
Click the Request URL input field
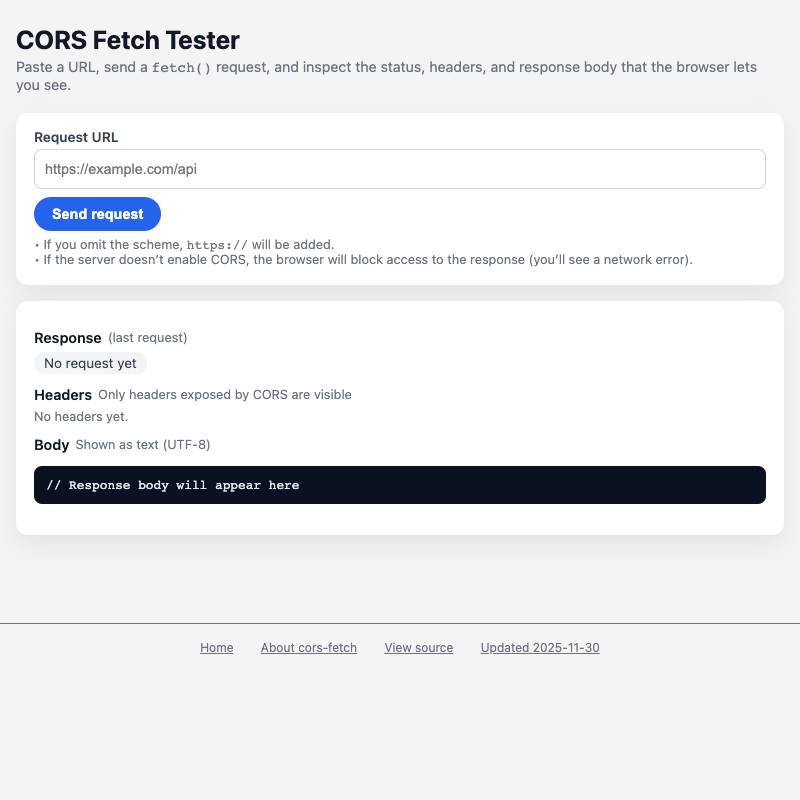400,168
